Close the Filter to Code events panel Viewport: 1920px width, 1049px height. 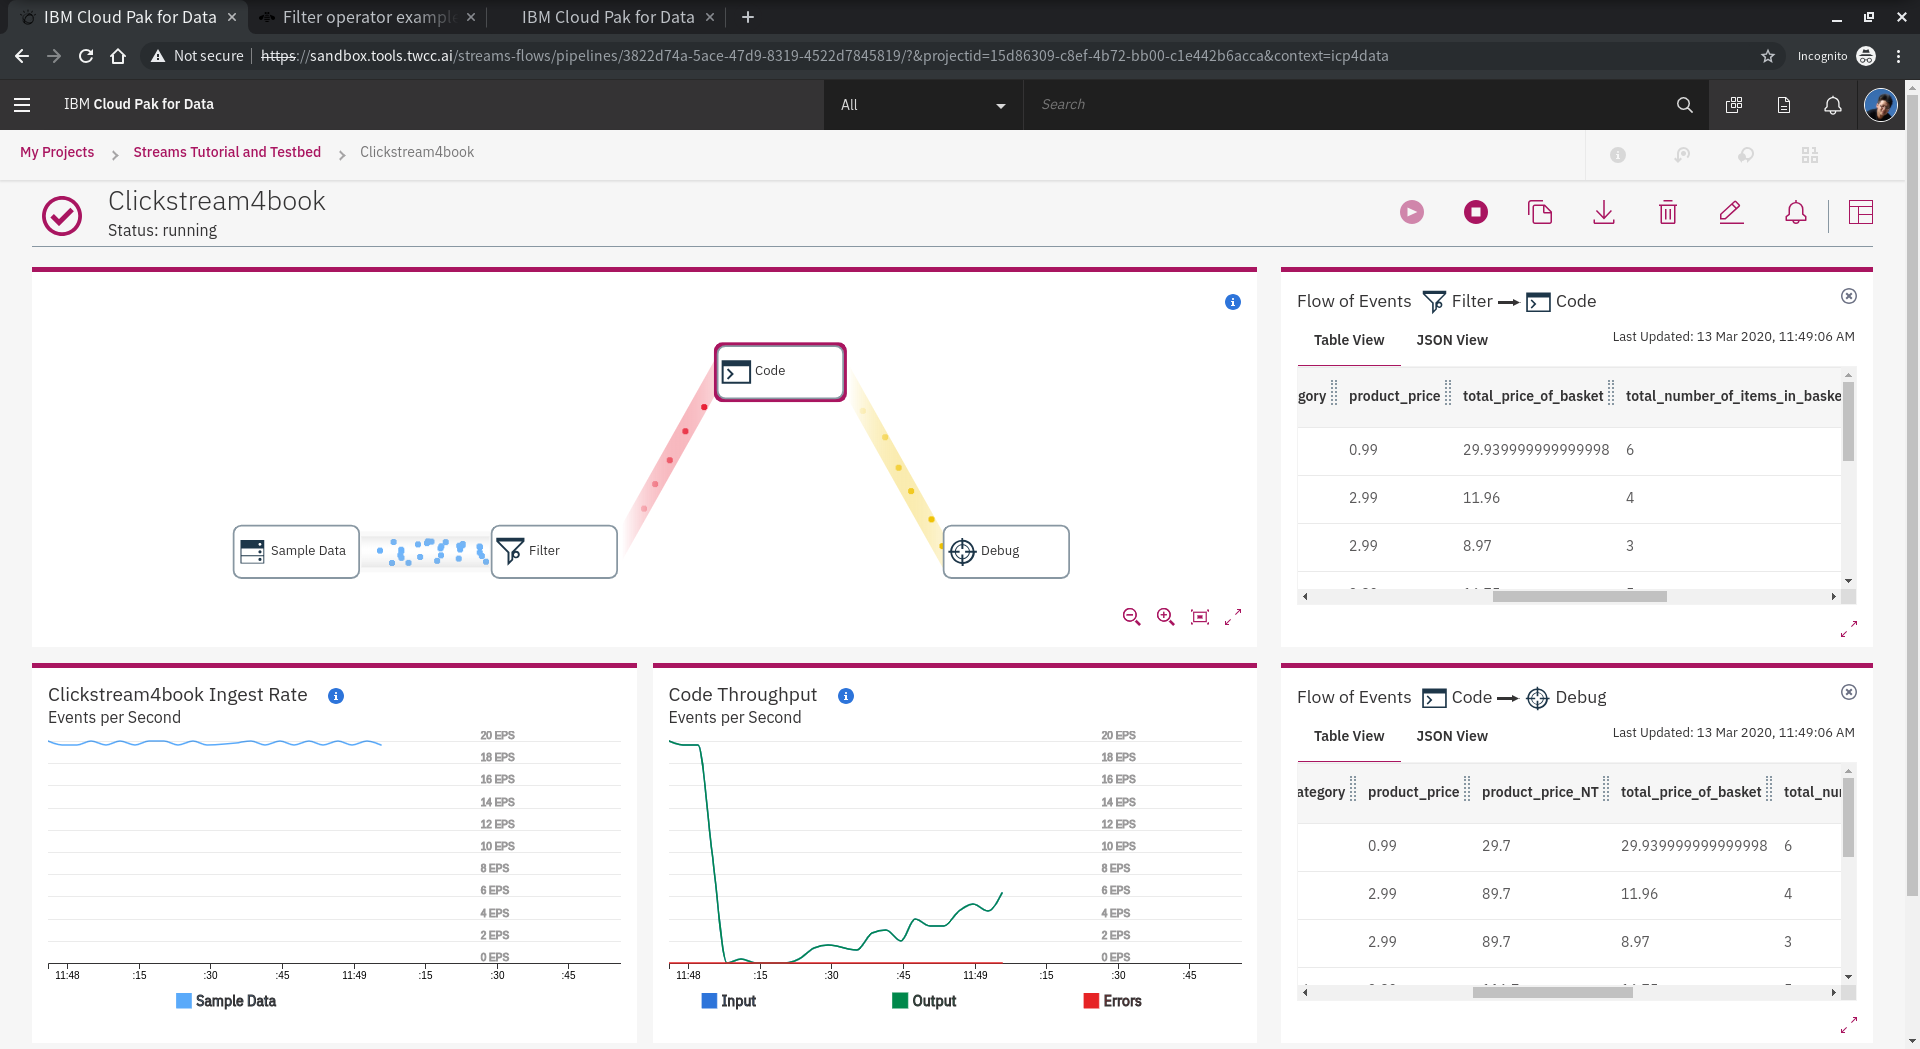point(1849,296)
